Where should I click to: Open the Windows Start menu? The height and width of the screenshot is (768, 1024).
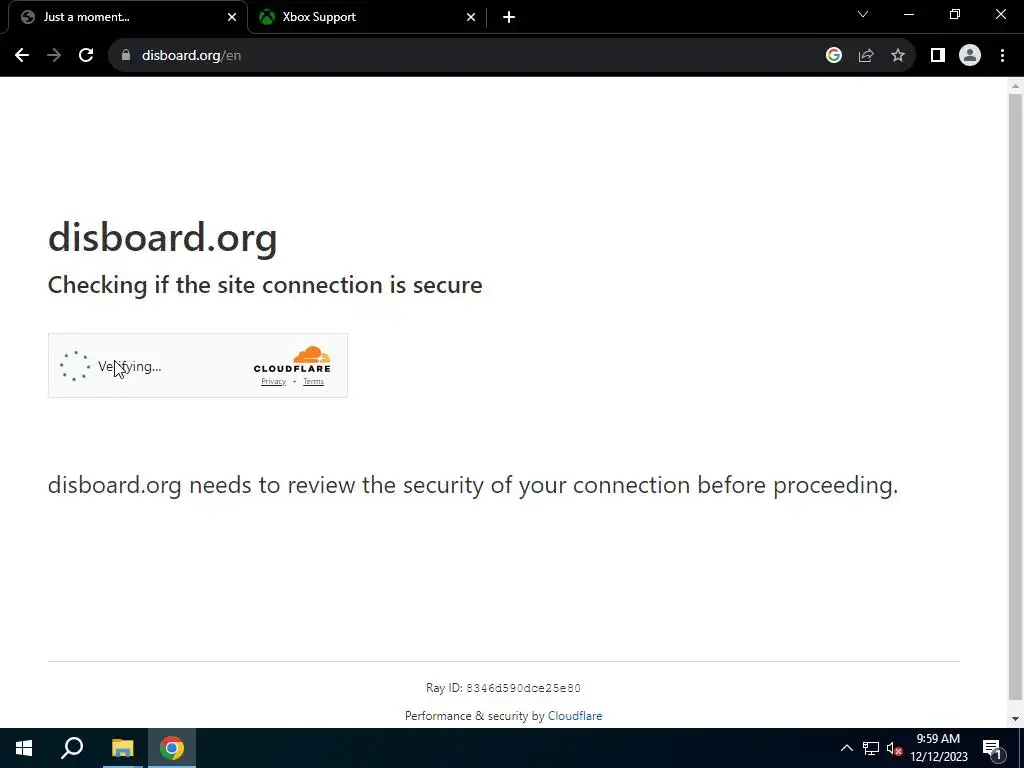coord(24,748)
